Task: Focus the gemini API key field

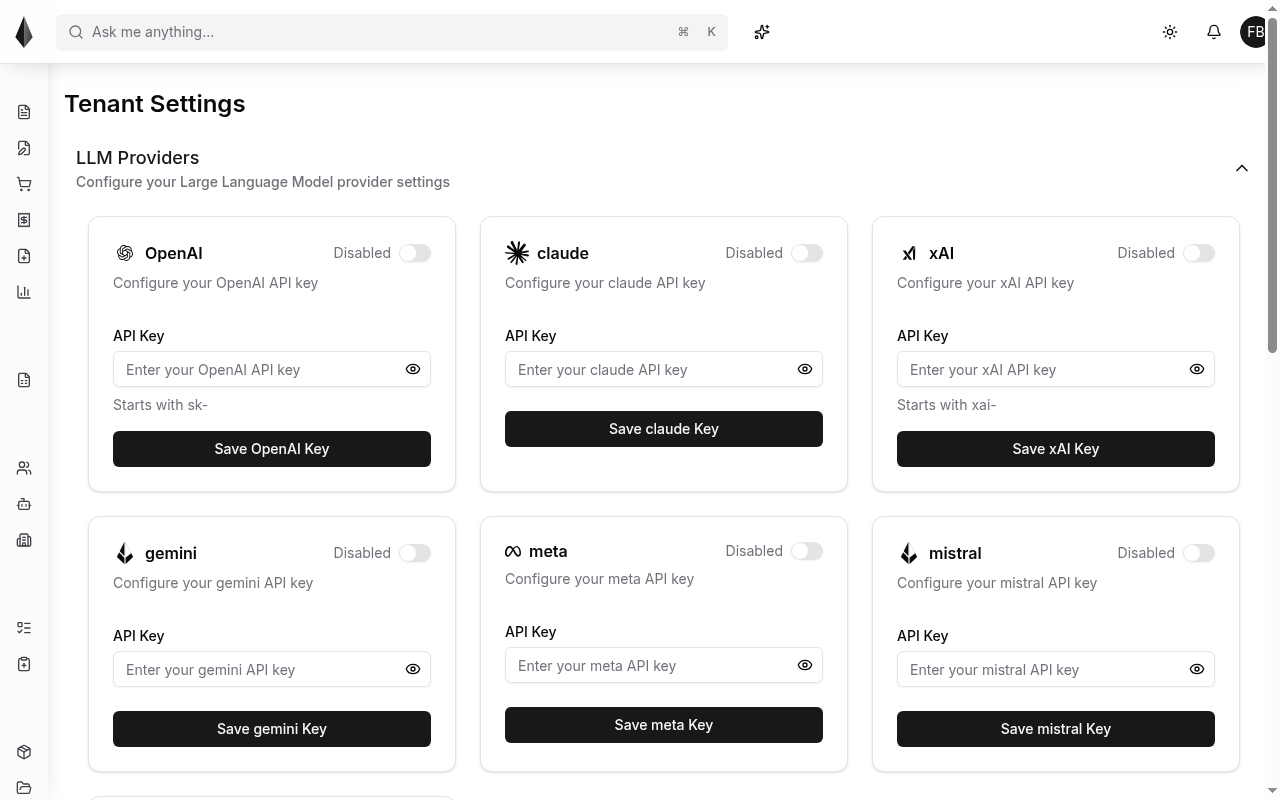Action: point(272,670)
